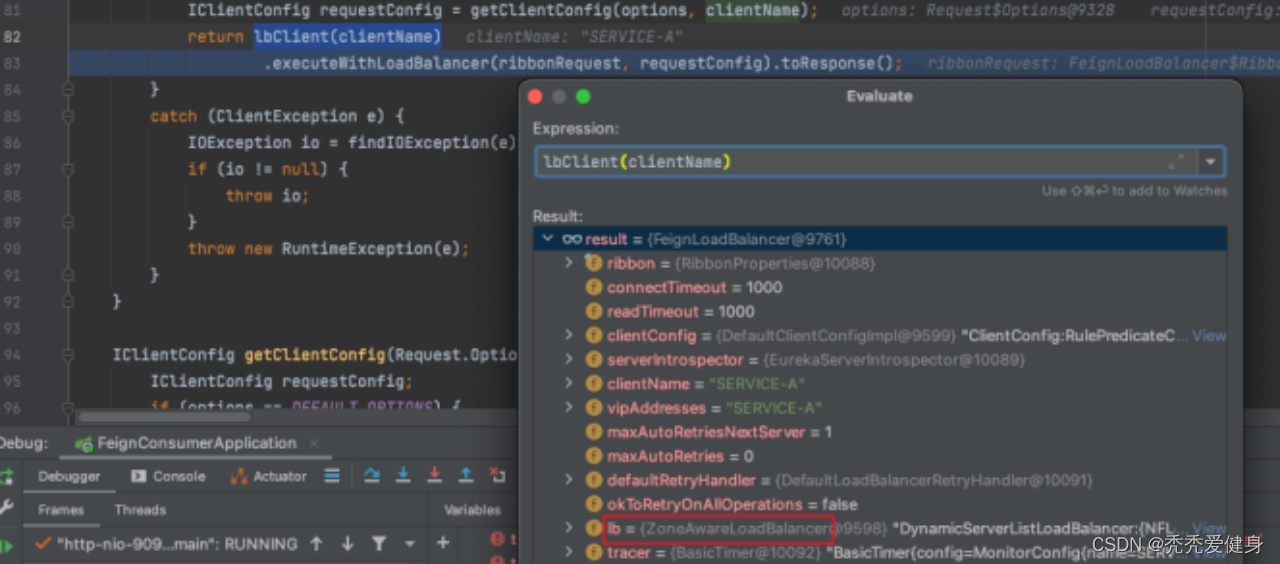Click the infinity watch icon on result row
1280x564 pixels.
[572, 239]
